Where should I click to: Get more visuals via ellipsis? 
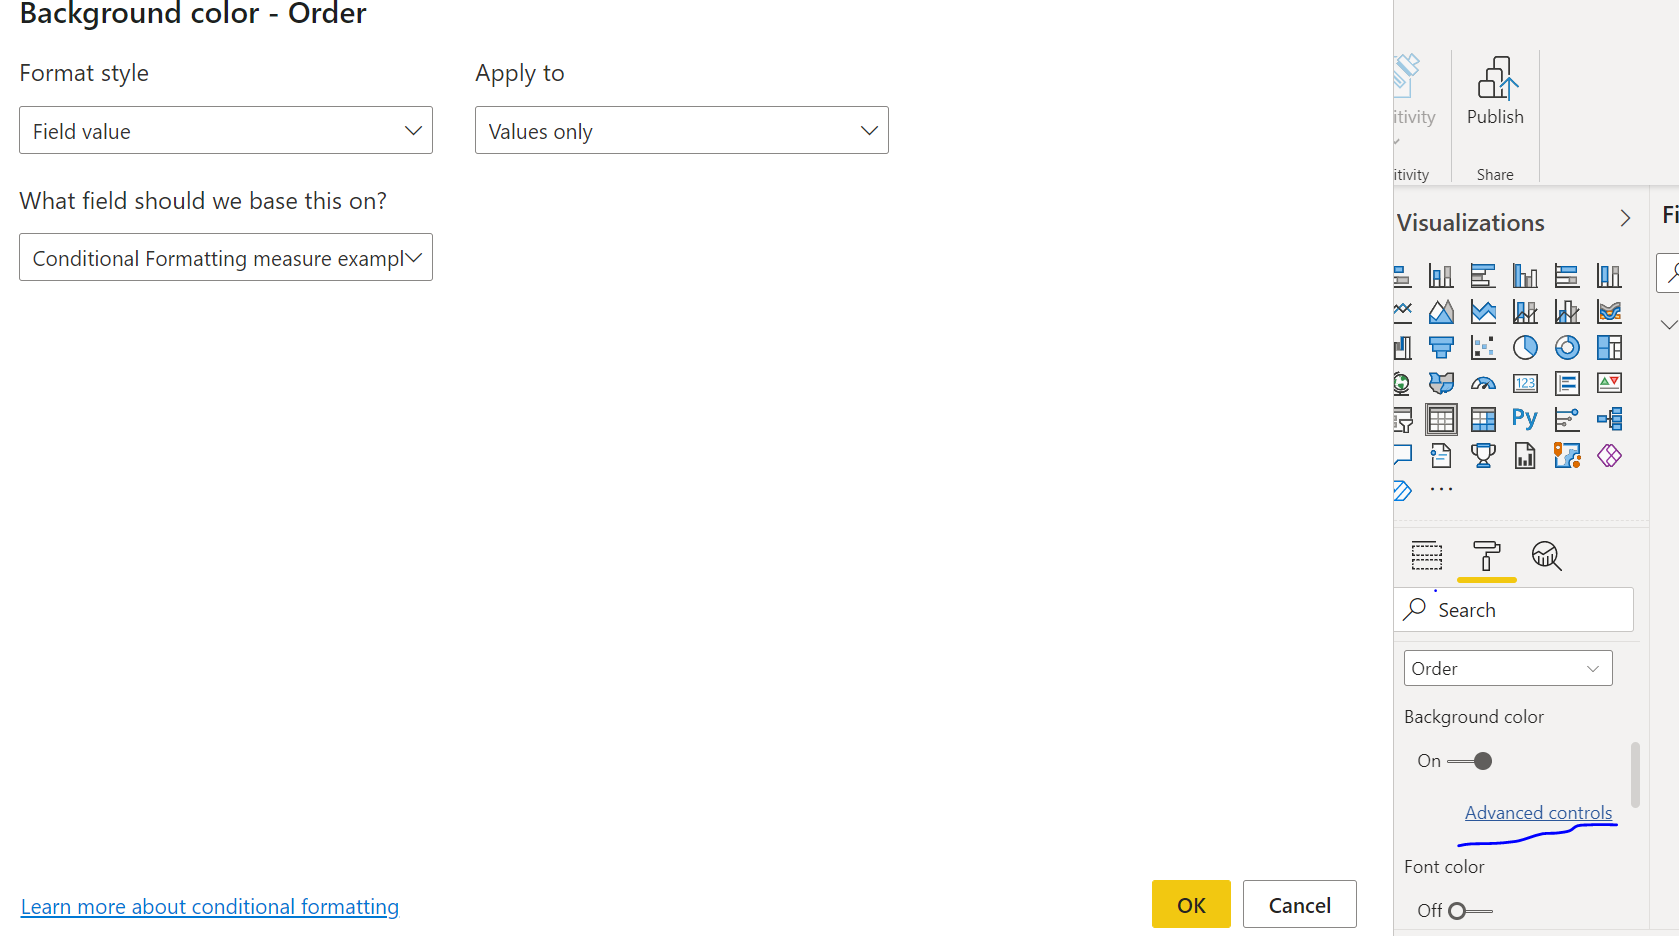pos(1441,490)
